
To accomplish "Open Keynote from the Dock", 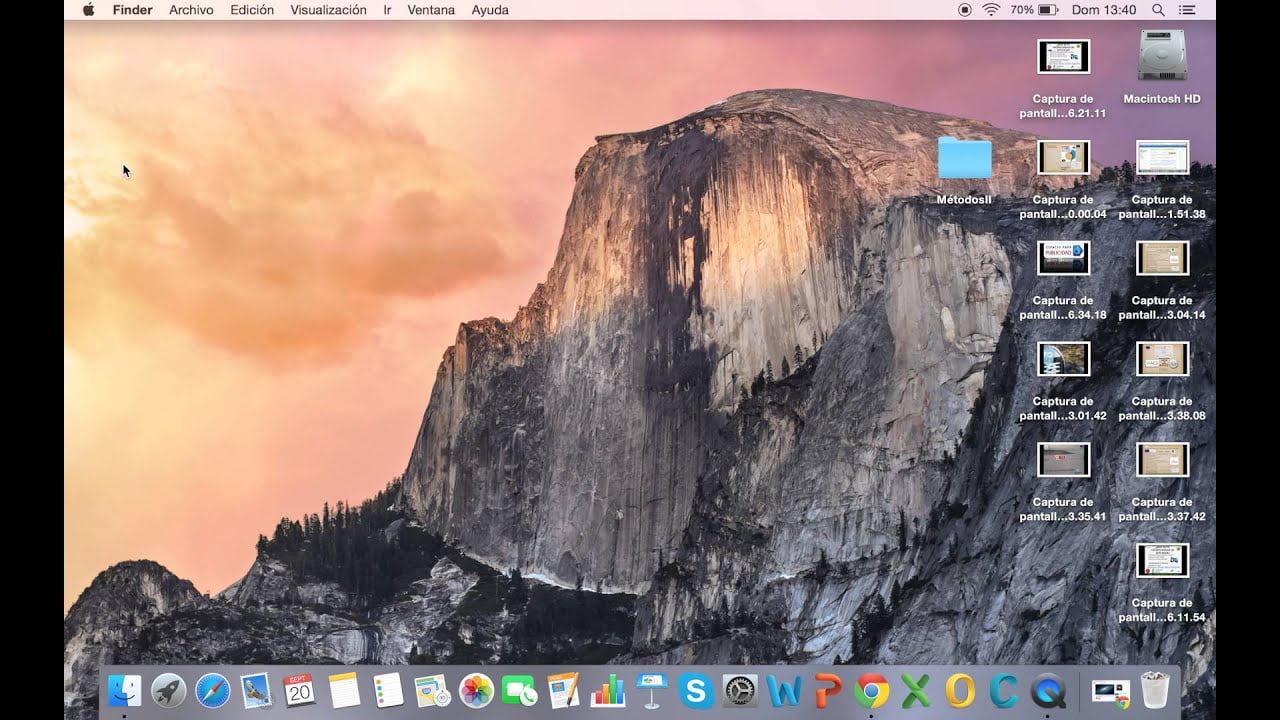I will coord(652,690).
